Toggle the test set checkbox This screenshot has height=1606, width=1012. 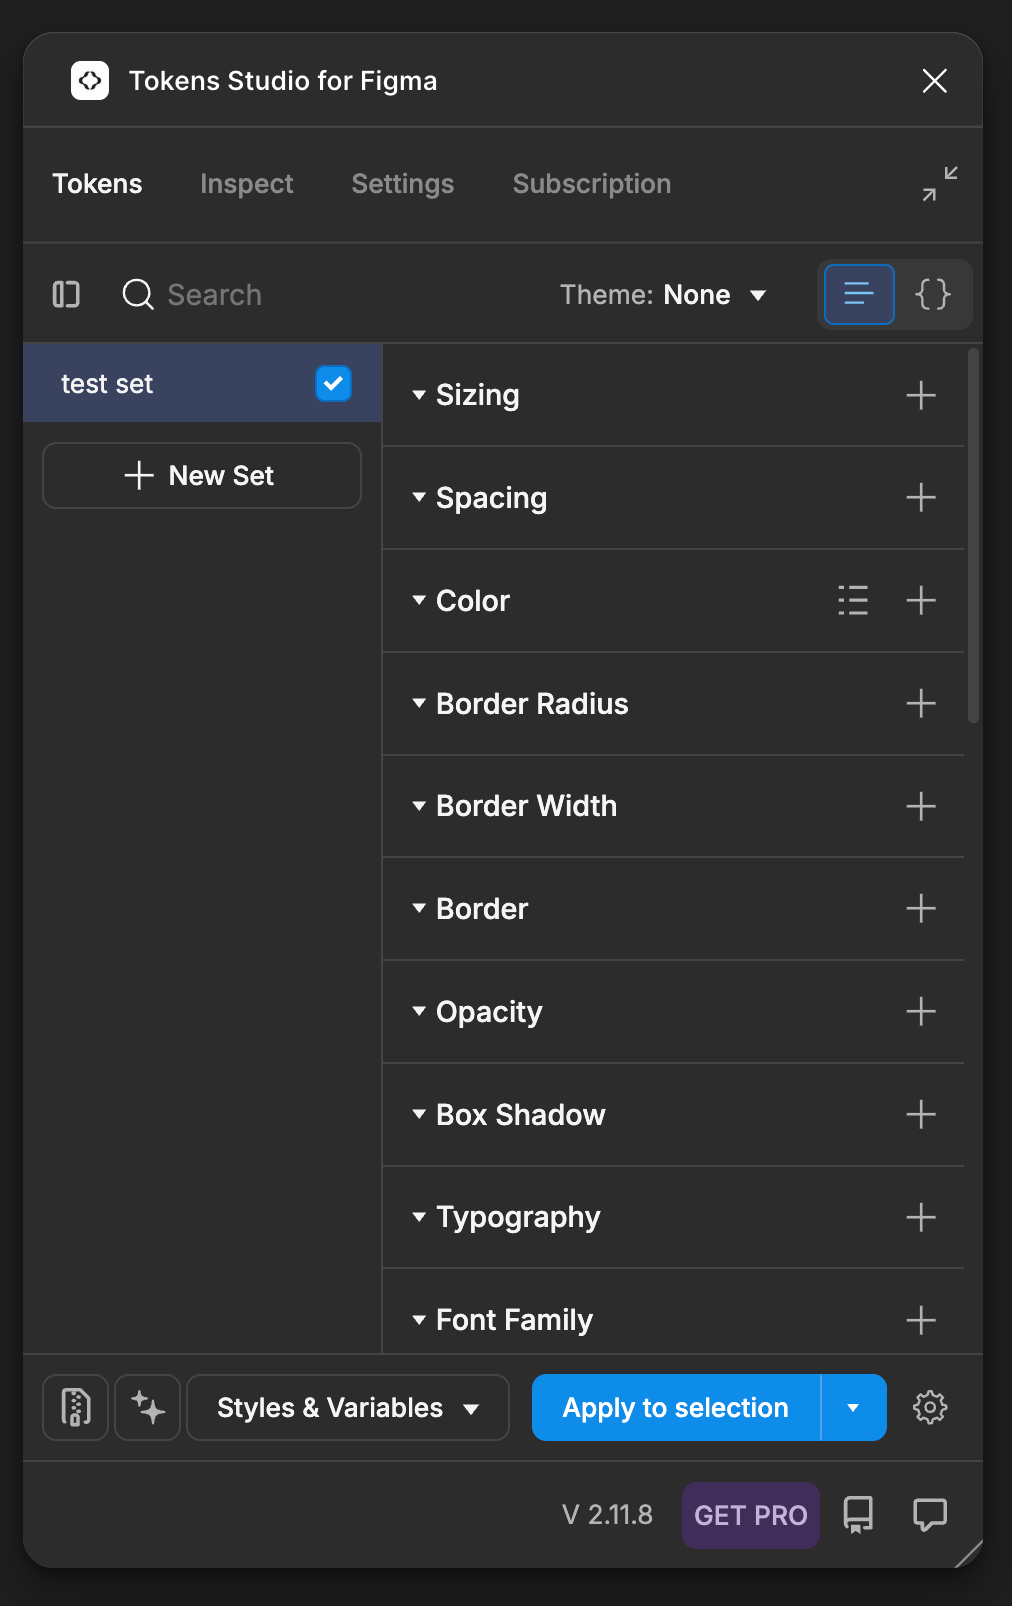pos(333,383)
